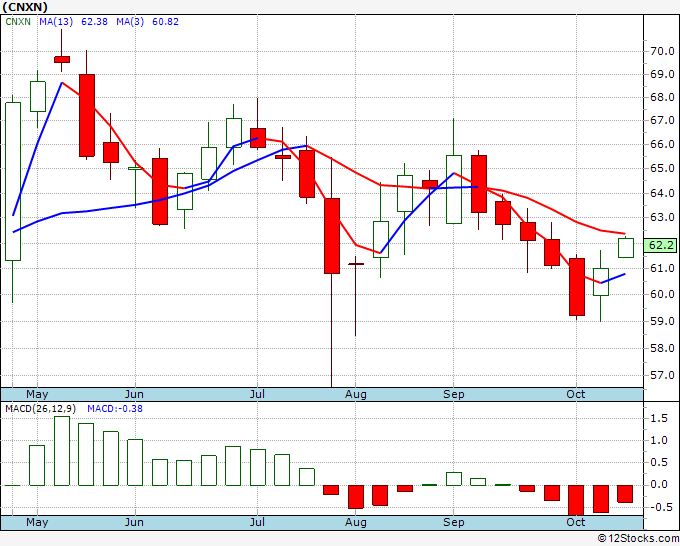Click the 0.5 MACD axis label
The width and height of the screenshot is (680, 546).
tap(659, 463)
